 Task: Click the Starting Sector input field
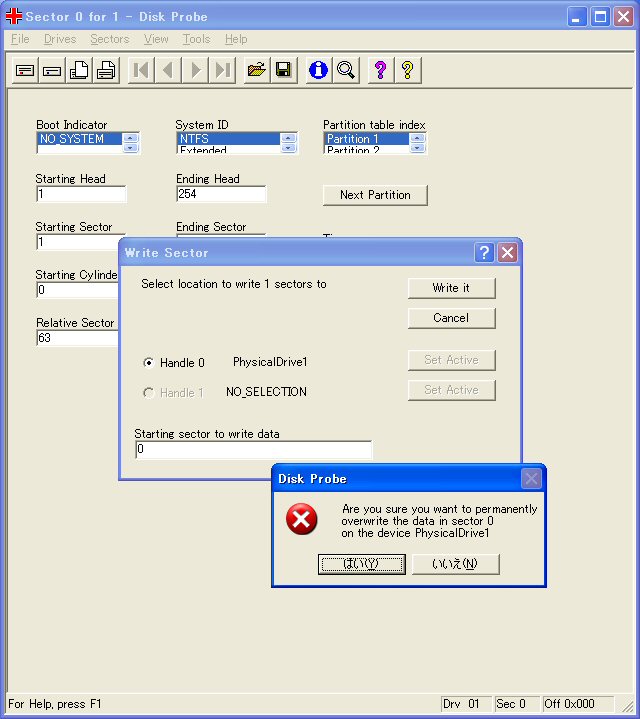click(x=77, y=242)
